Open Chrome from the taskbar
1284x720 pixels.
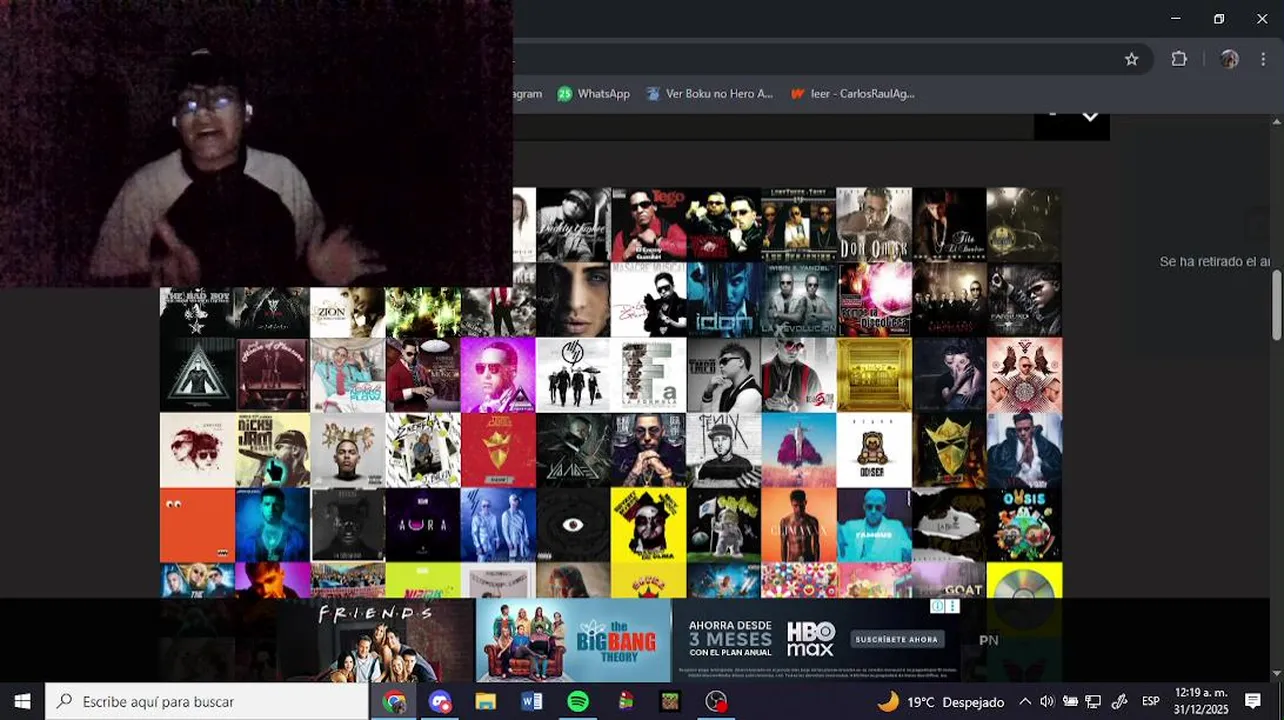(395, 702)
